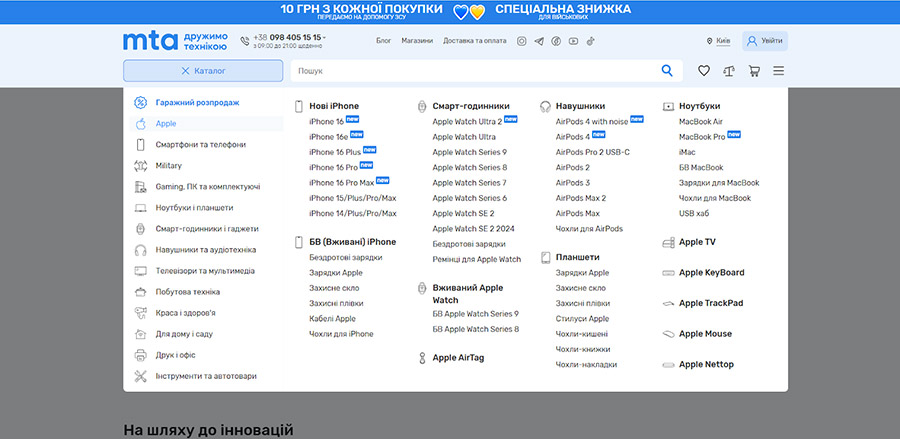Image resolution: width=900 pixels, height=439 pixels.
Task: Click the phone handset icon by number
Action: pos(245,41)
